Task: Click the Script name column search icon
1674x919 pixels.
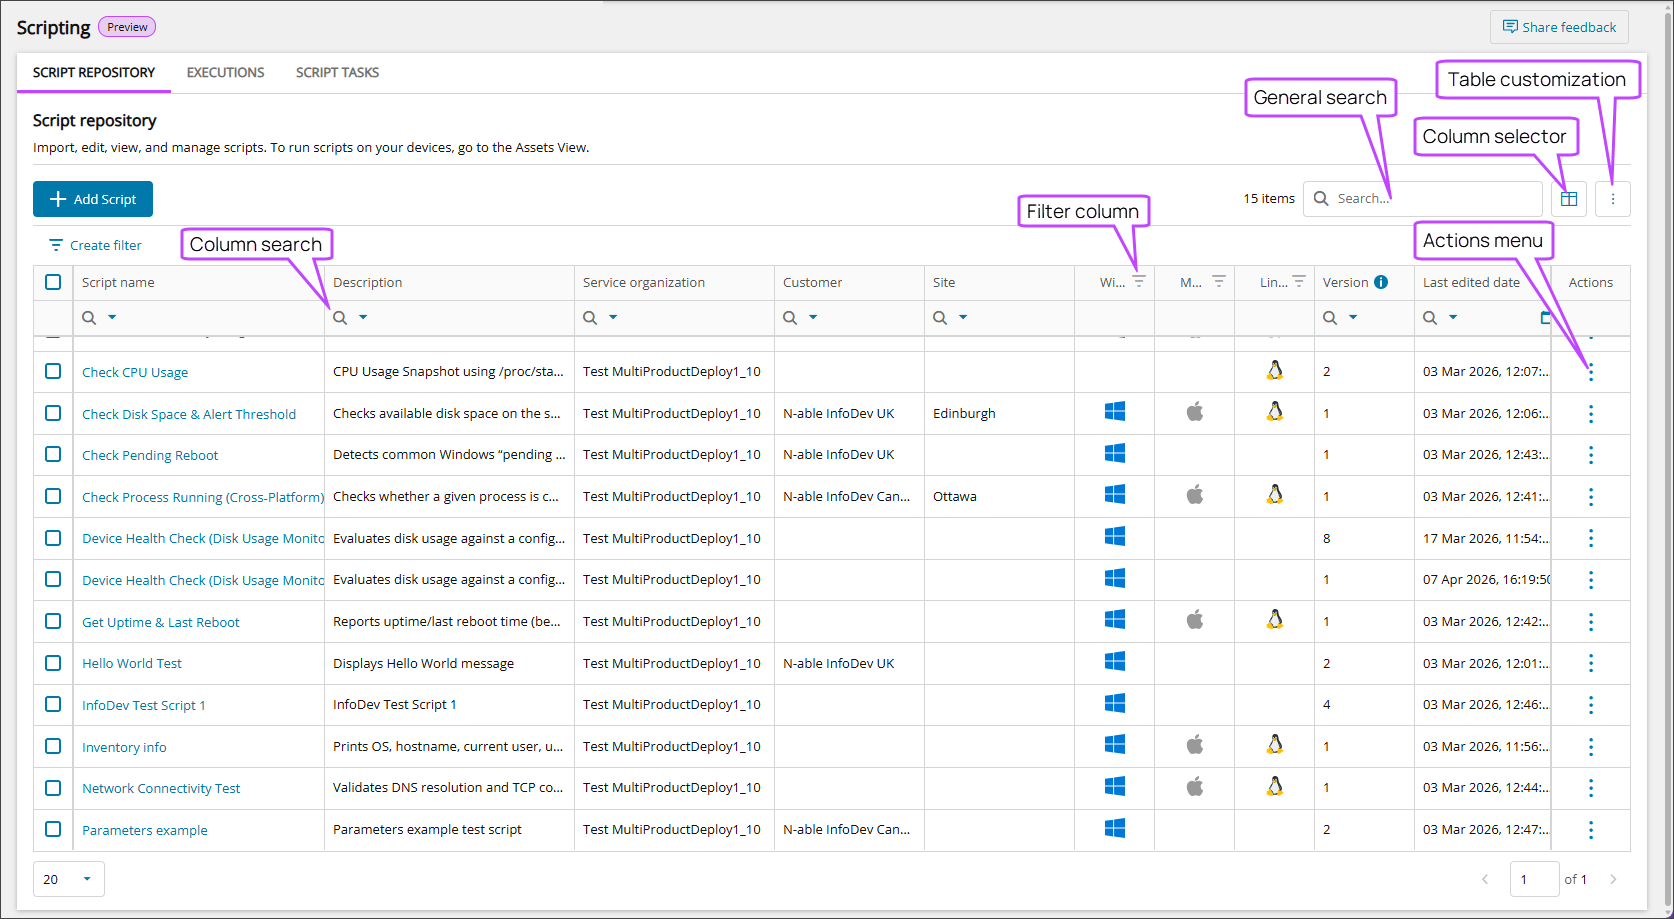Action: point(89,318)
